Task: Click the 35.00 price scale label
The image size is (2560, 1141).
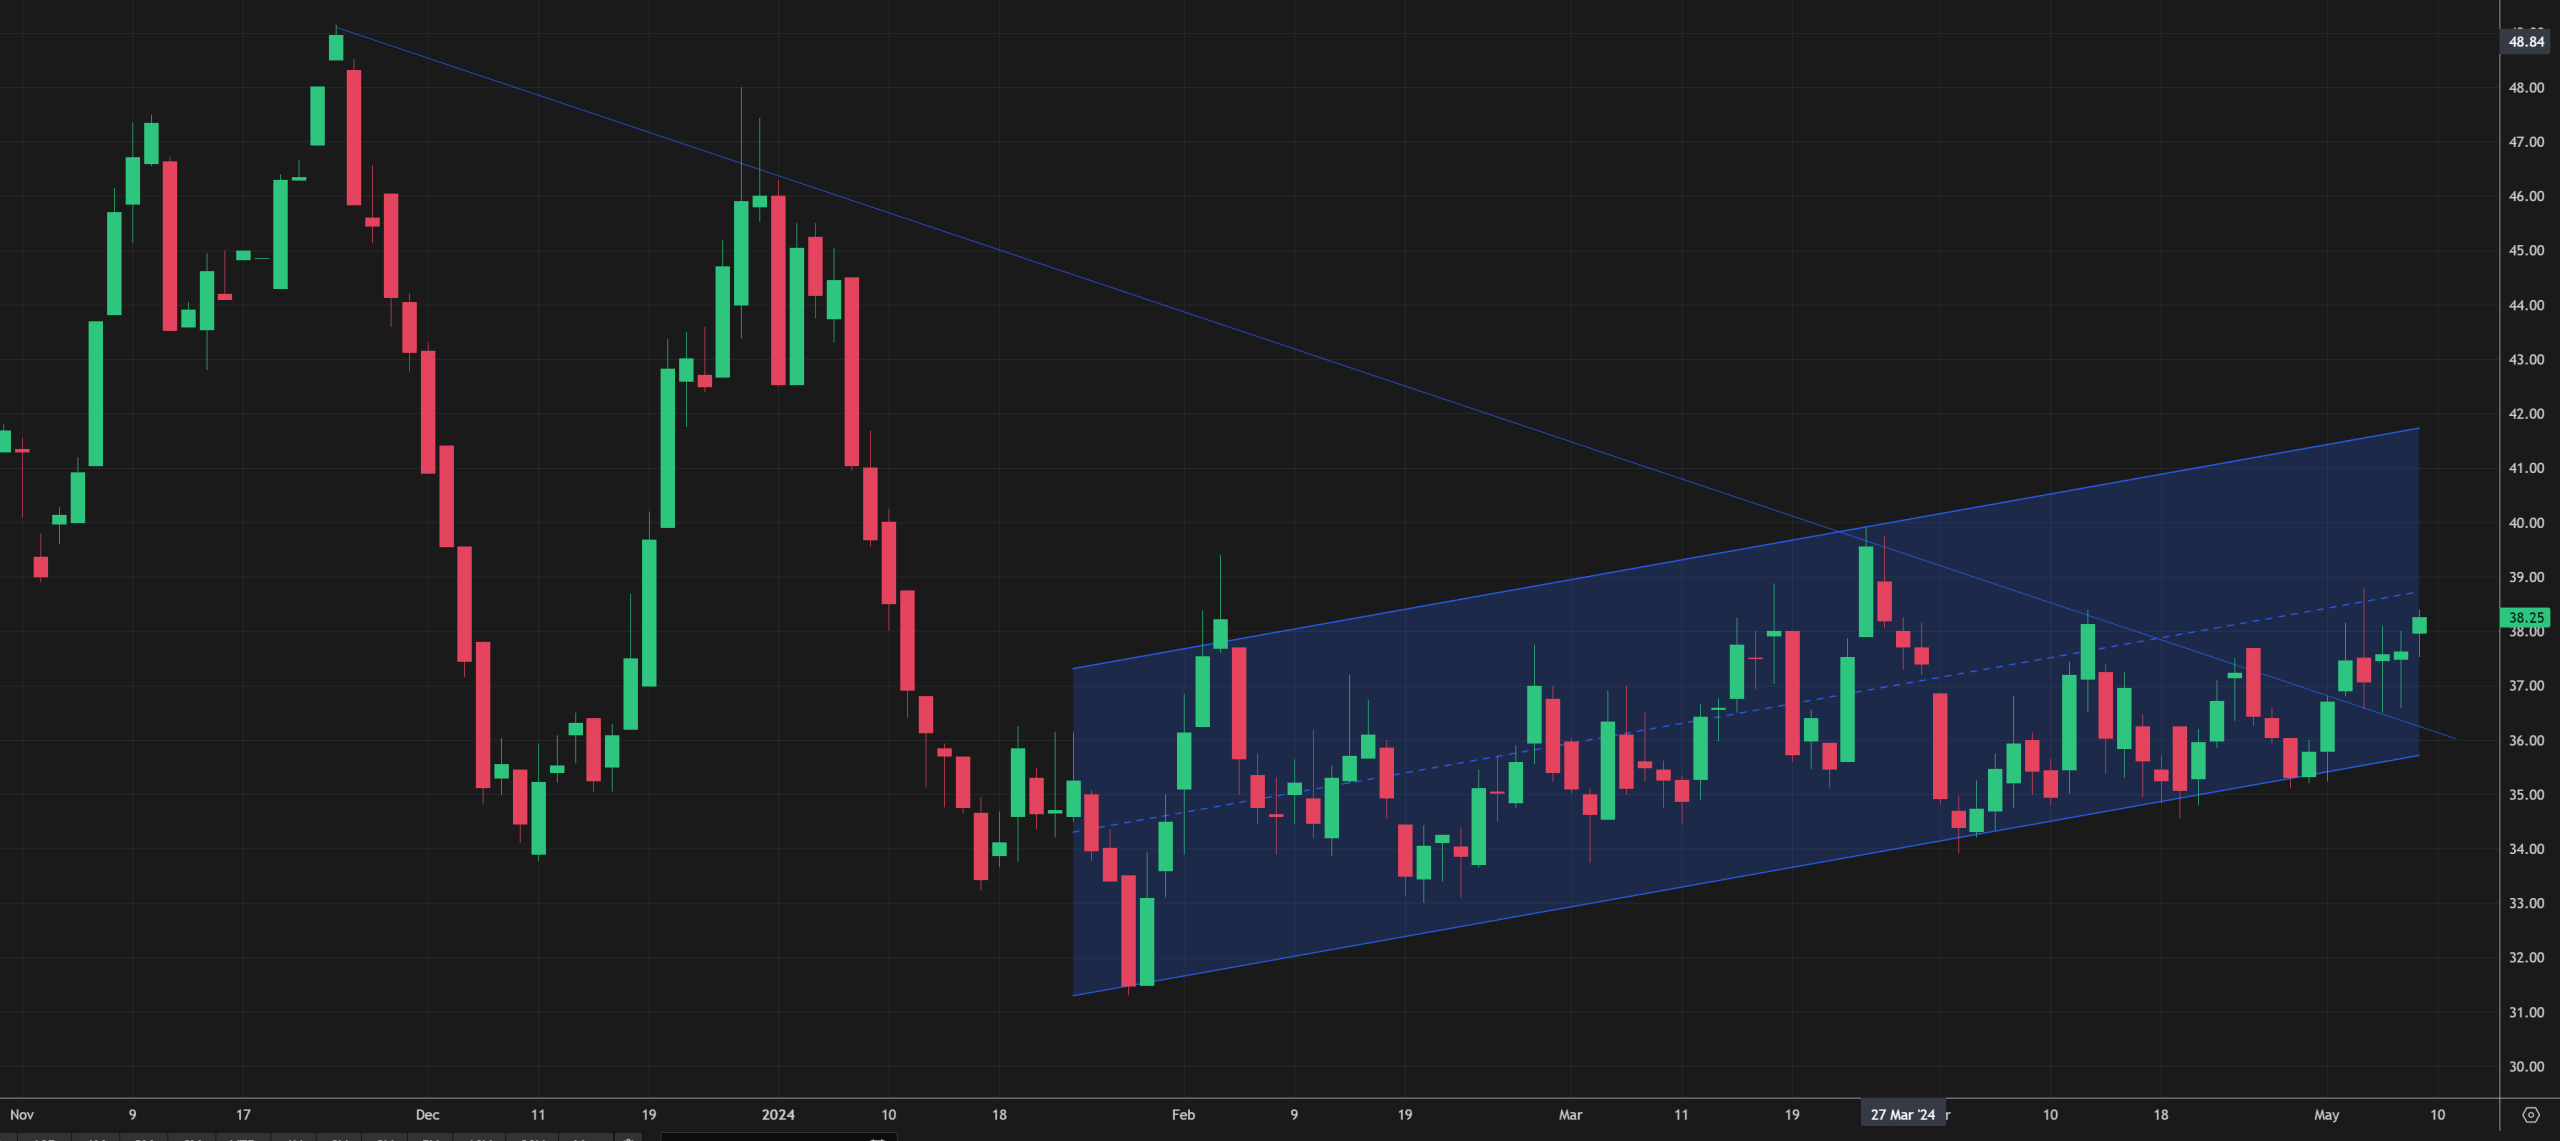Action: (x=2526, y=795)
